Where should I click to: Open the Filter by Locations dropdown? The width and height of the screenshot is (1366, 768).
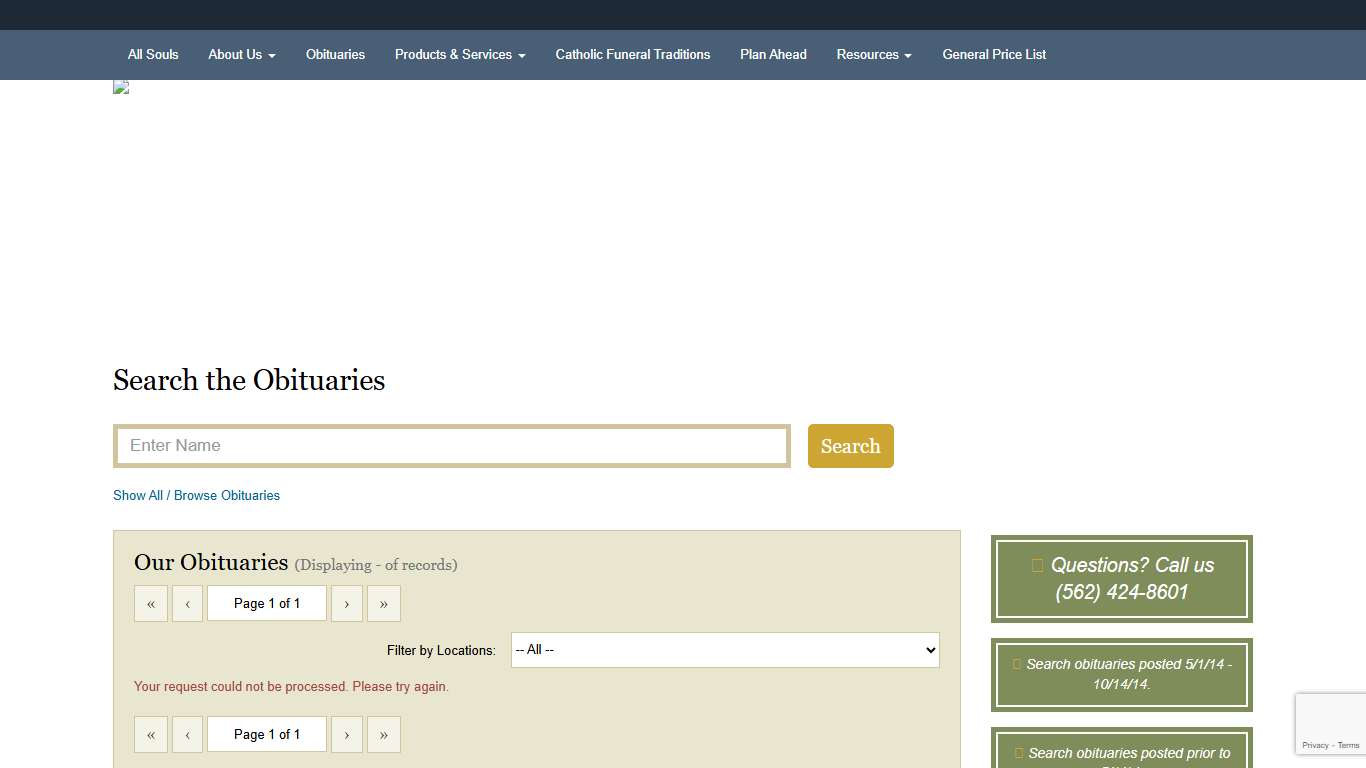coord(725,650)
